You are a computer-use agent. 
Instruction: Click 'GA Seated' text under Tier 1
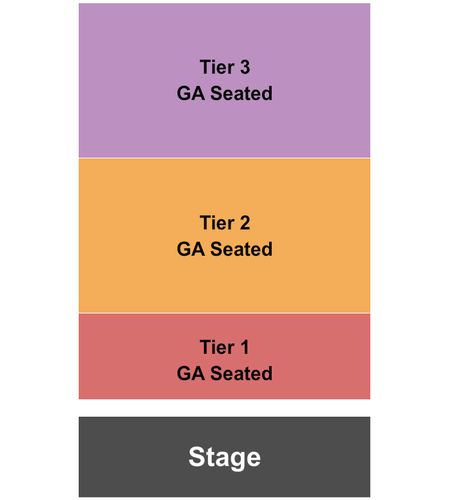[x=224, y=373]
